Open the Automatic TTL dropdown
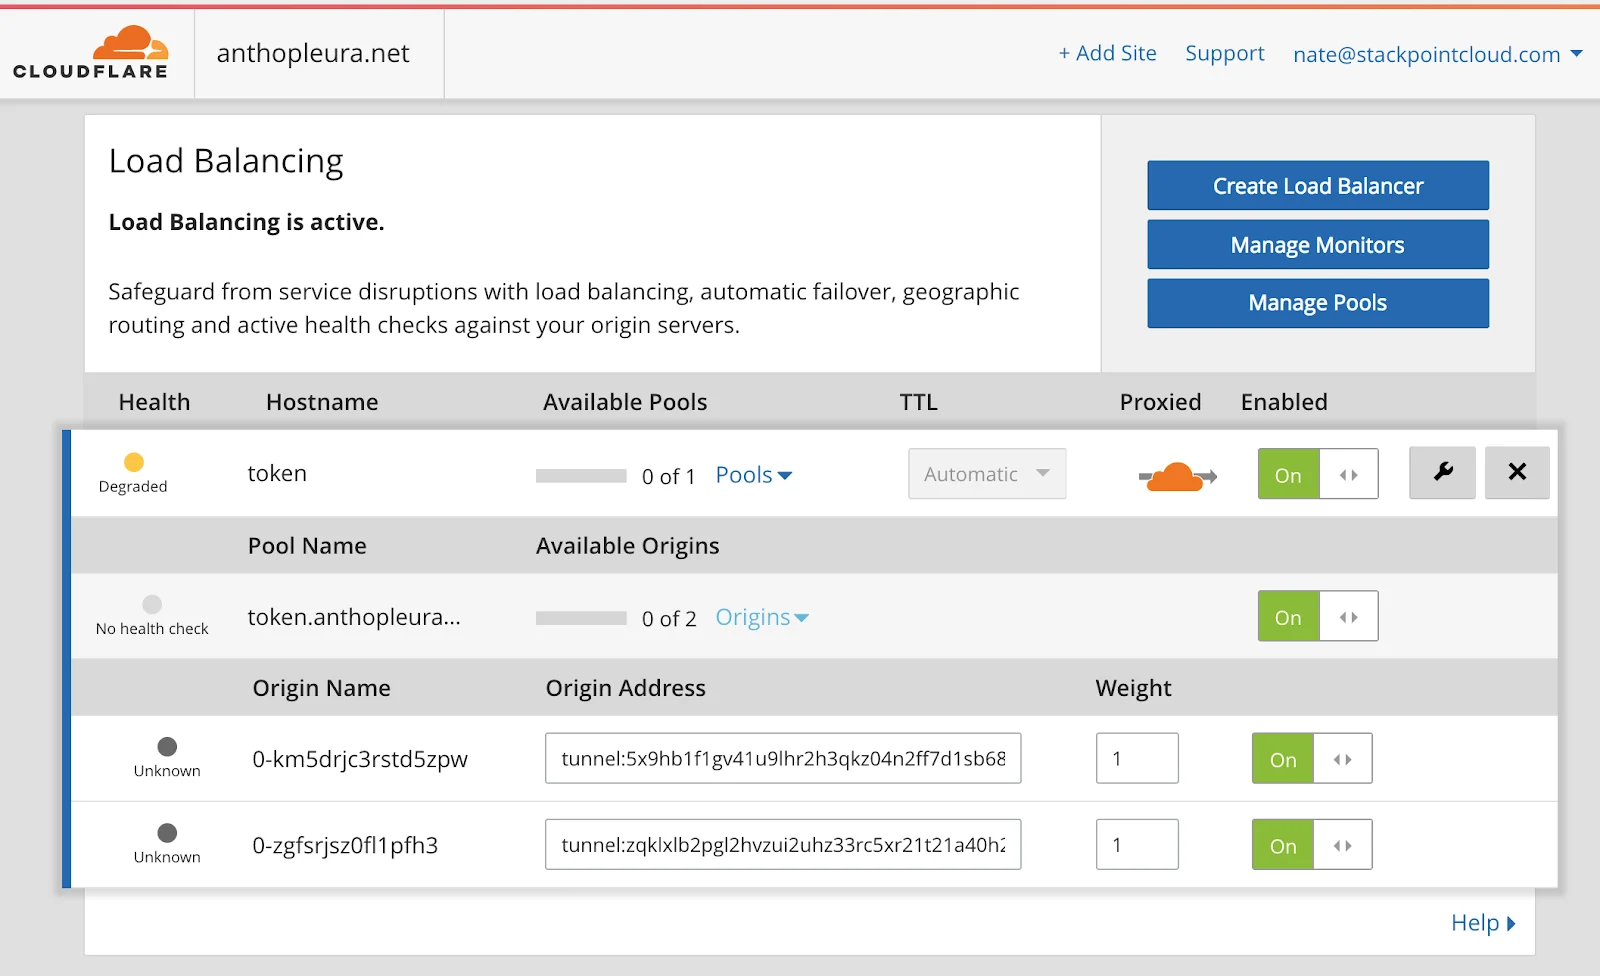Image resolution: width=1600 pixels, height=976 pixels. (x=987, y=474)
